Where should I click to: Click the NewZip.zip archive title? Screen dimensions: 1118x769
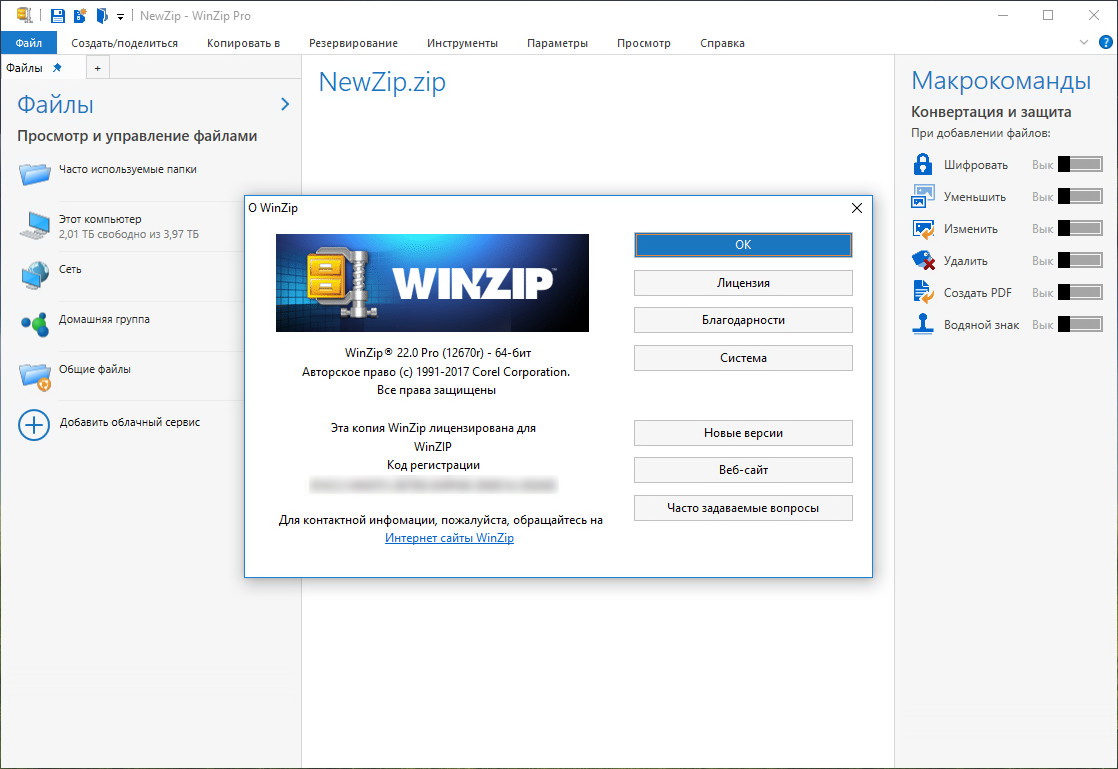click(382, 81)
